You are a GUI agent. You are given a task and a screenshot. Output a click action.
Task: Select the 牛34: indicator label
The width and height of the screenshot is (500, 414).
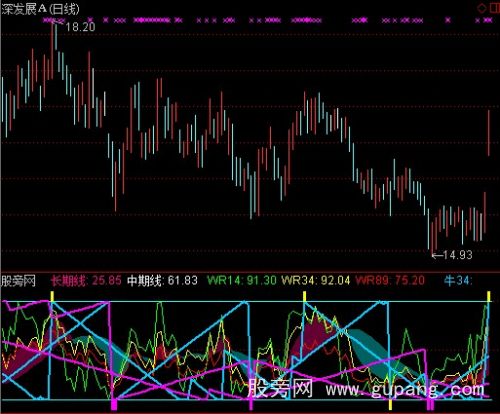pos(458,280)
